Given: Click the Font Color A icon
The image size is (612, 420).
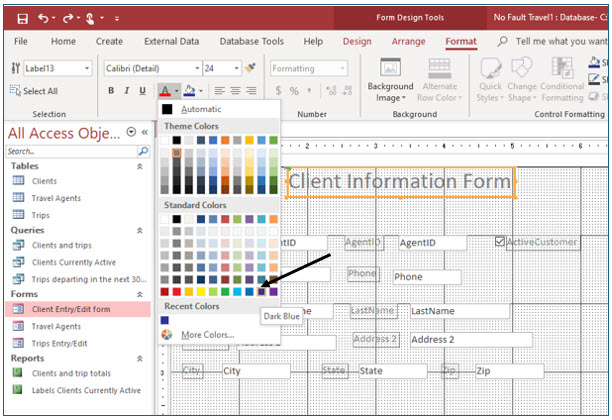Looking at the screenshot, I should click(165, 91).
